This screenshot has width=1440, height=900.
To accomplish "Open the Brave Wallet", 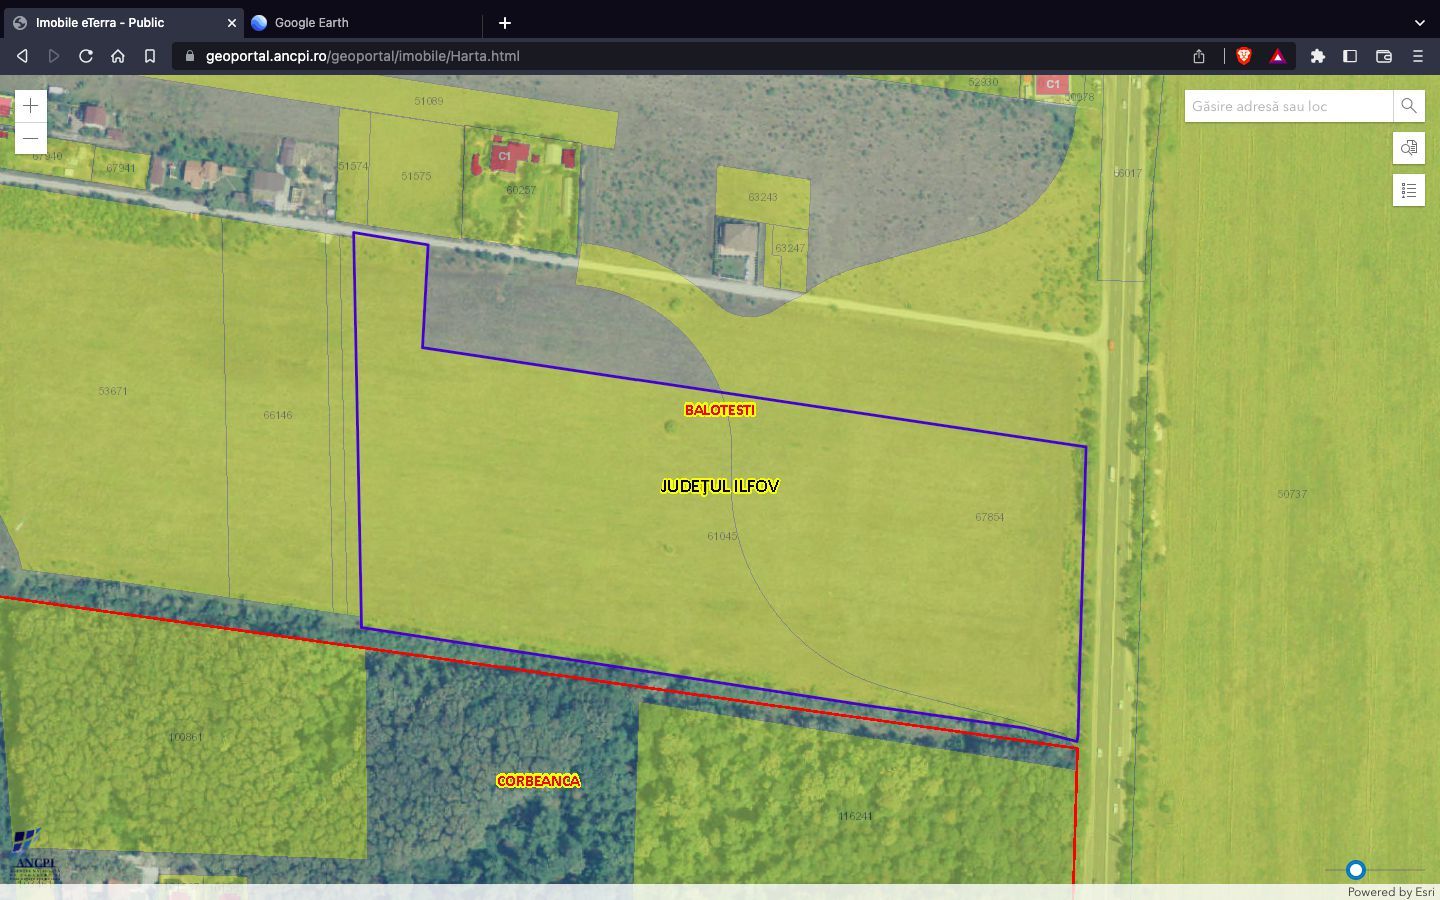I will click(x=1384, y=56).
